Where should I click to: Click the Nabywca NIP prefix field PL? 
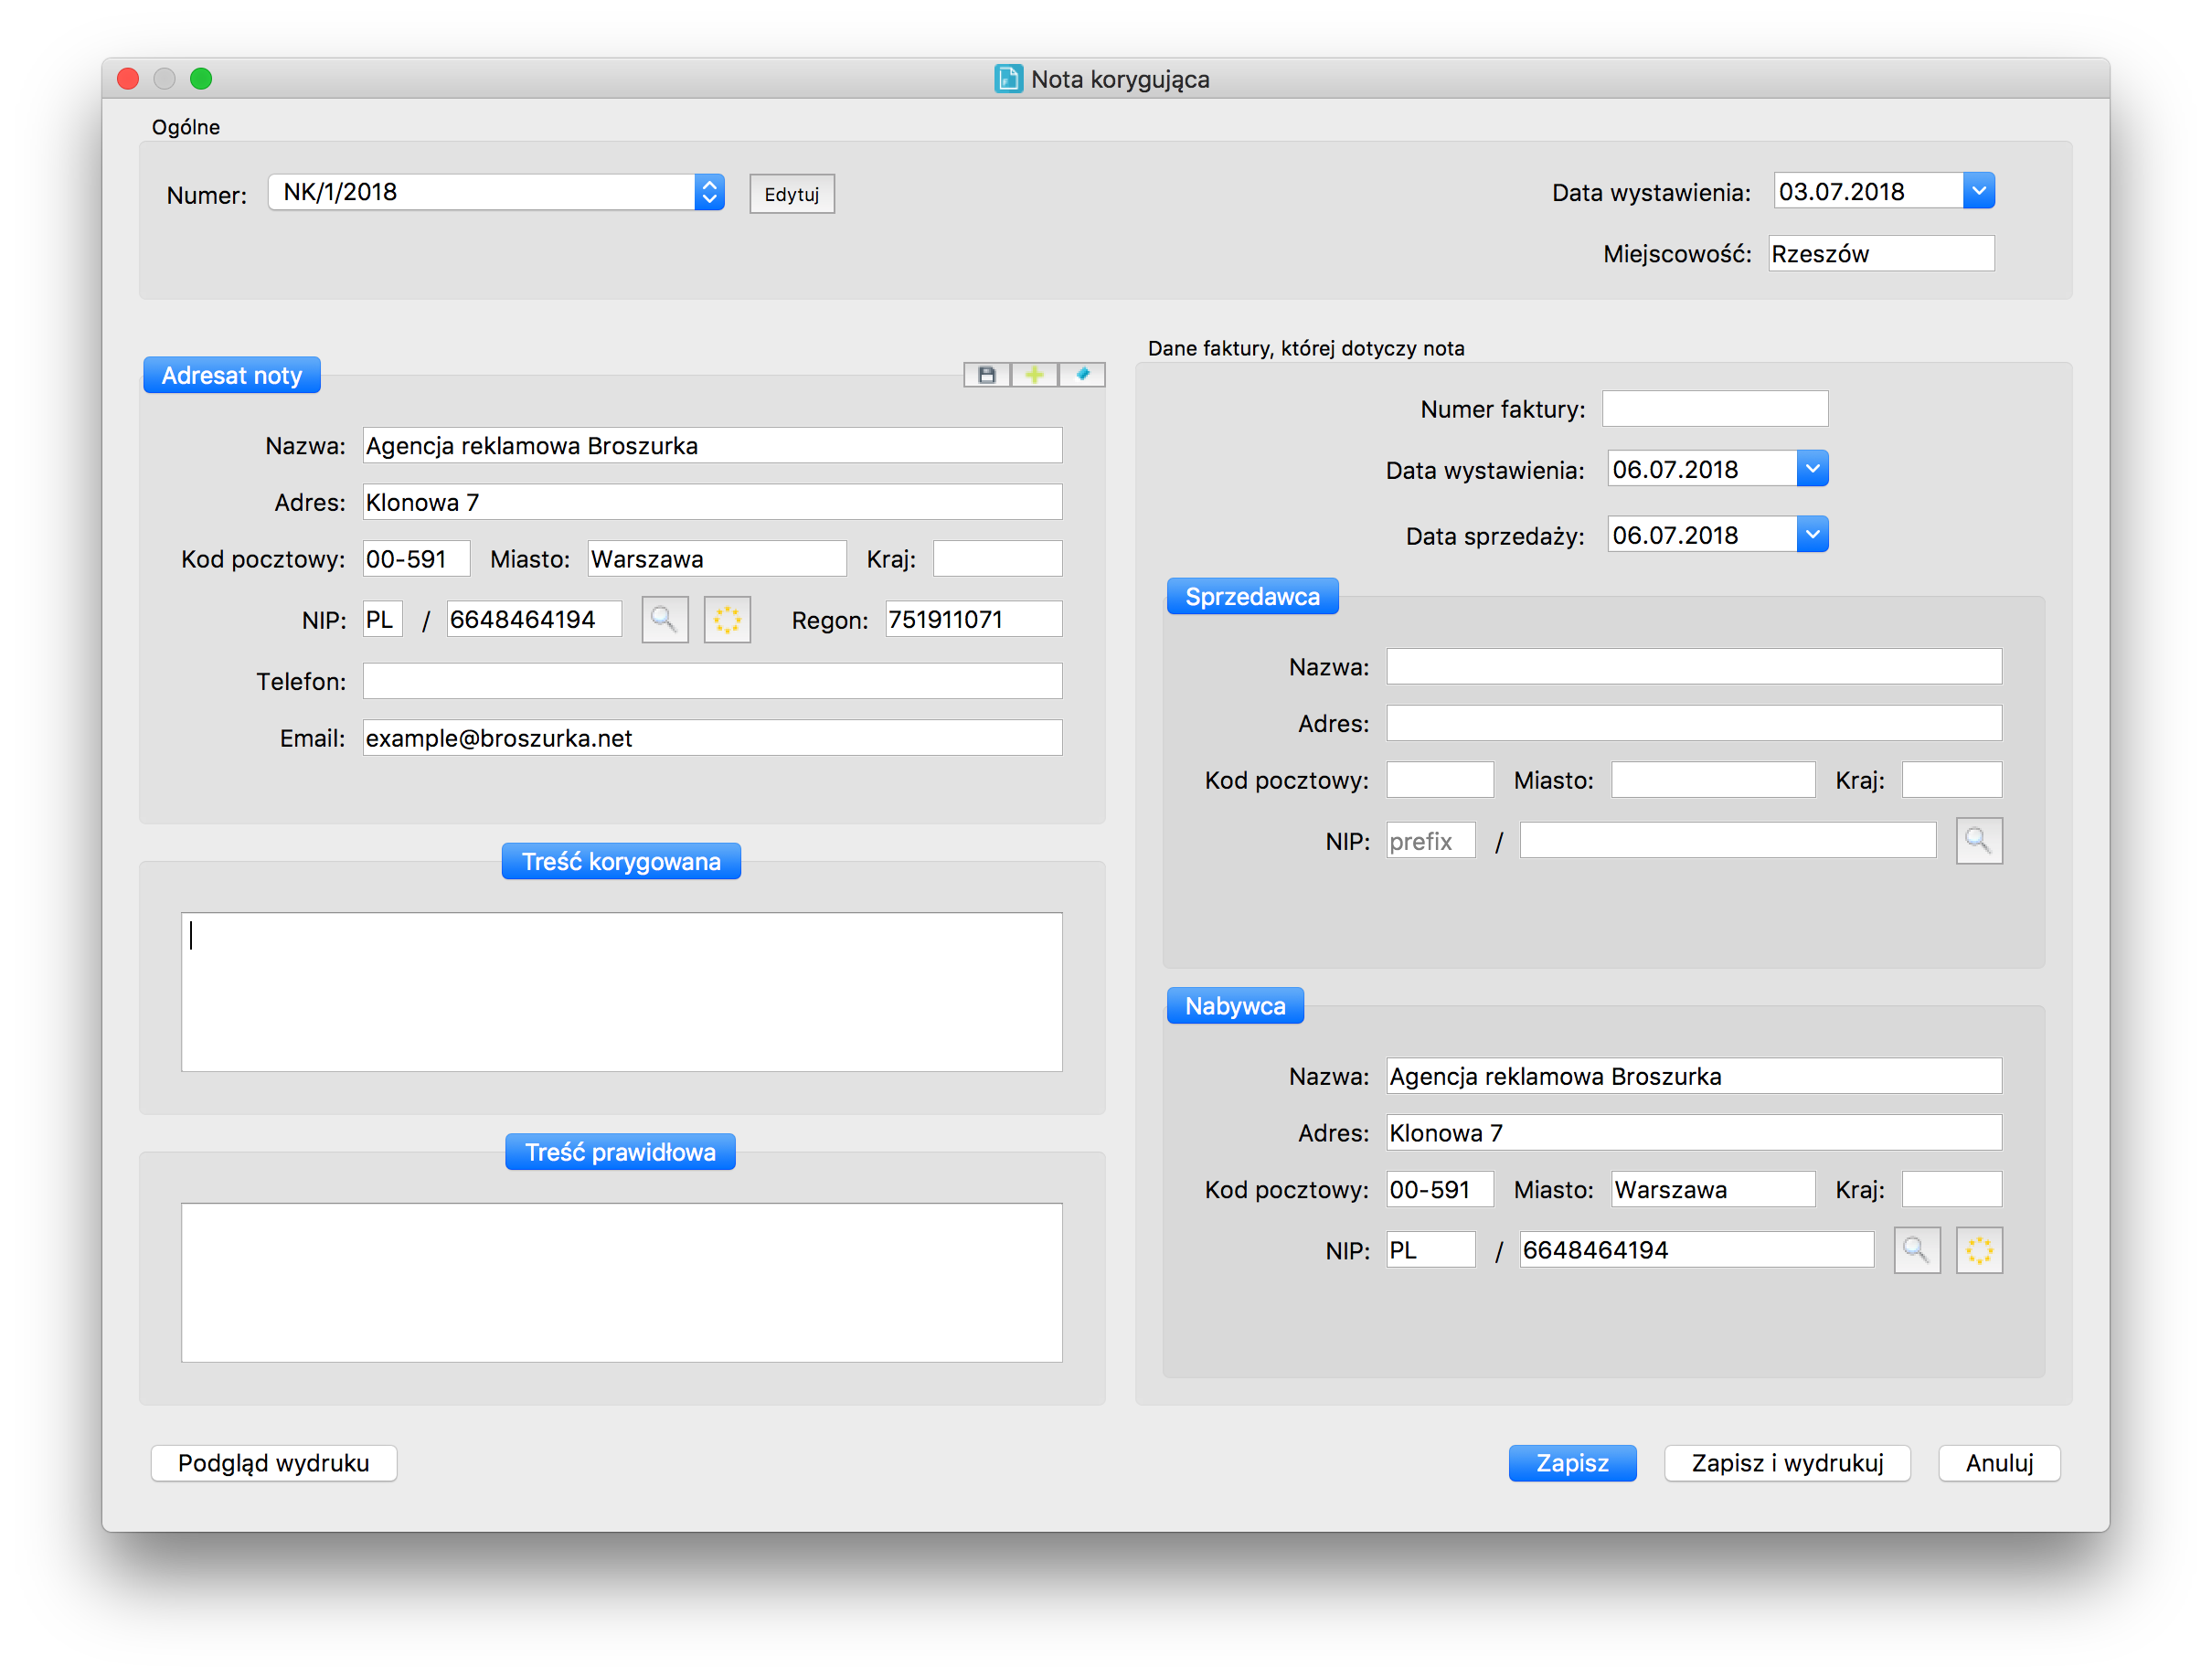pyautogui.click(x=1431, y=1250)
